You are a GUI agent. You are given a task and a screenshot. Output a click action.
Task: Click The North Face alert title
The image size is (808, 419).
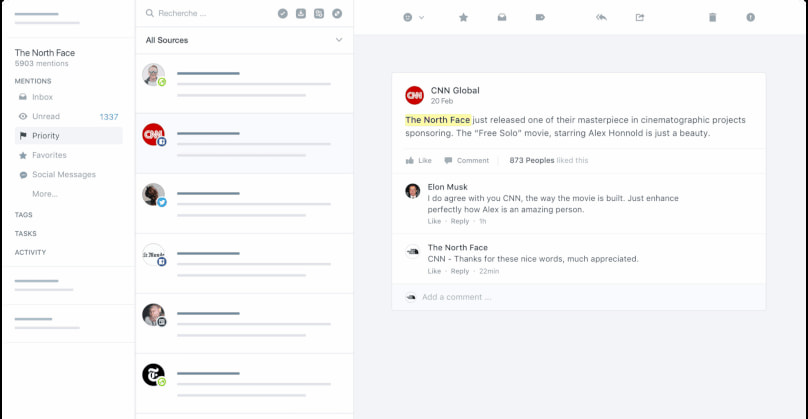click(45, 53)
